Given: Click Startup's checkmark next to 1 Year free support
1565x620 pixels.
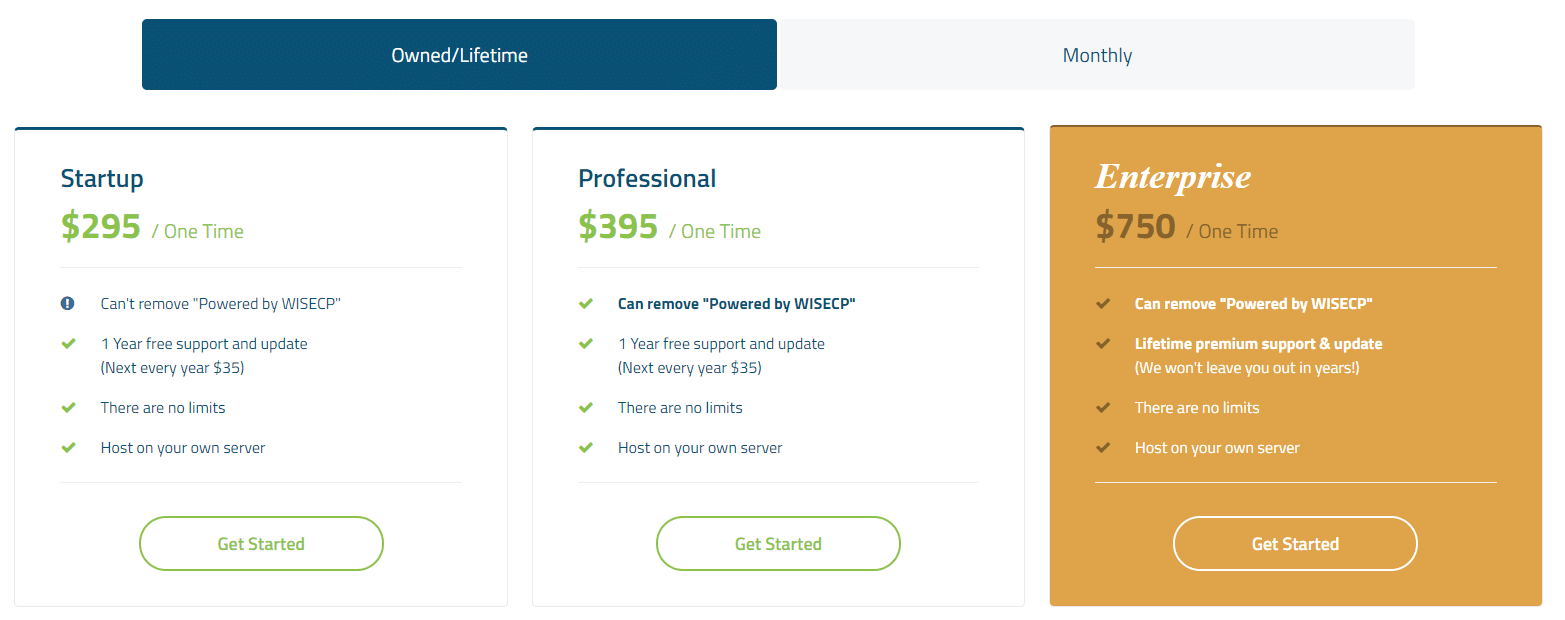Looking at the screenshot, I should pos(68,343).
